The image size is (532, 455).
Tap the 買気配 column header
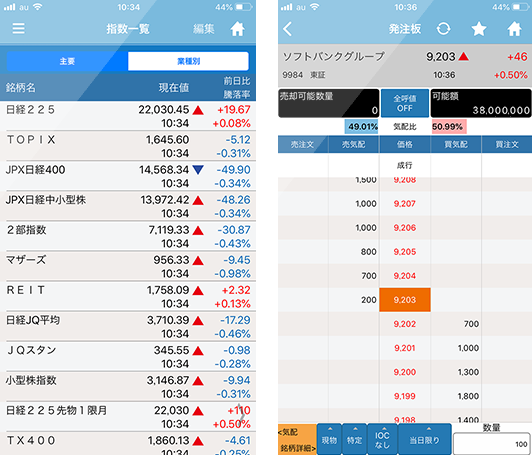coord(456,145)
